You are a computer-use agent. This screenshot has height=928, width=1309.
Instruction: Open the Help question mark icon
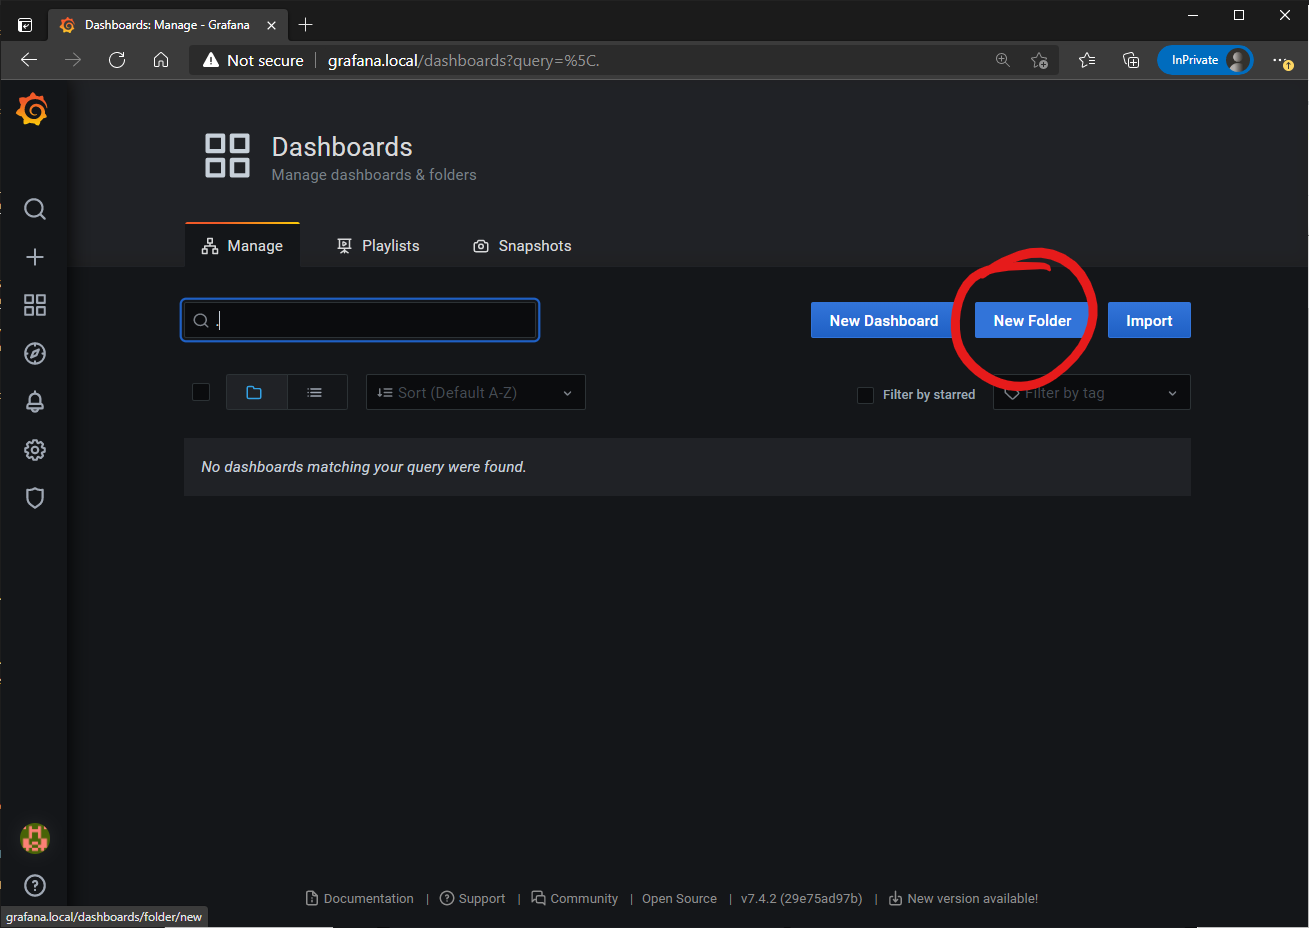(x=35, y=885)
